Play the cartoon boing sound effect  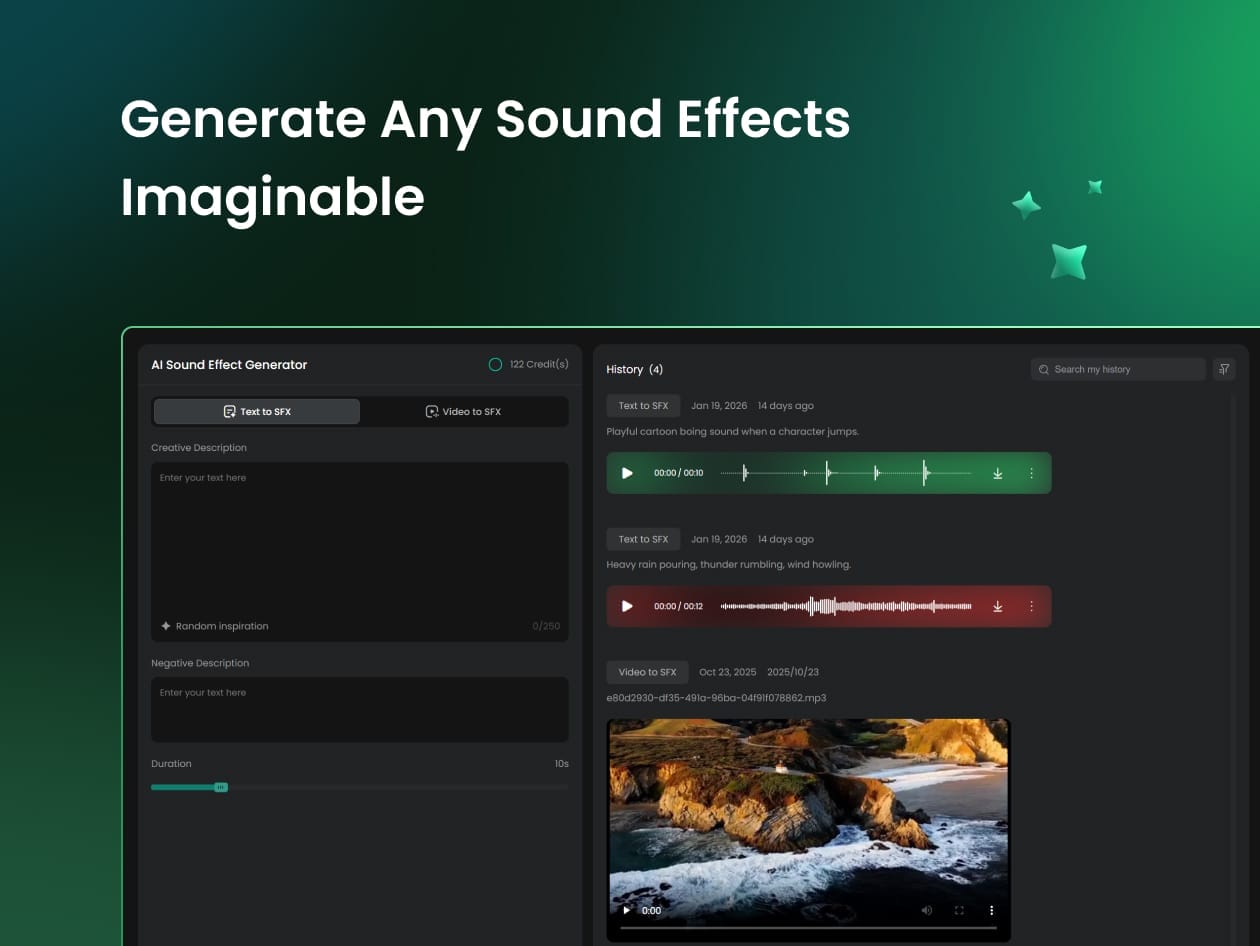point(627,473)
